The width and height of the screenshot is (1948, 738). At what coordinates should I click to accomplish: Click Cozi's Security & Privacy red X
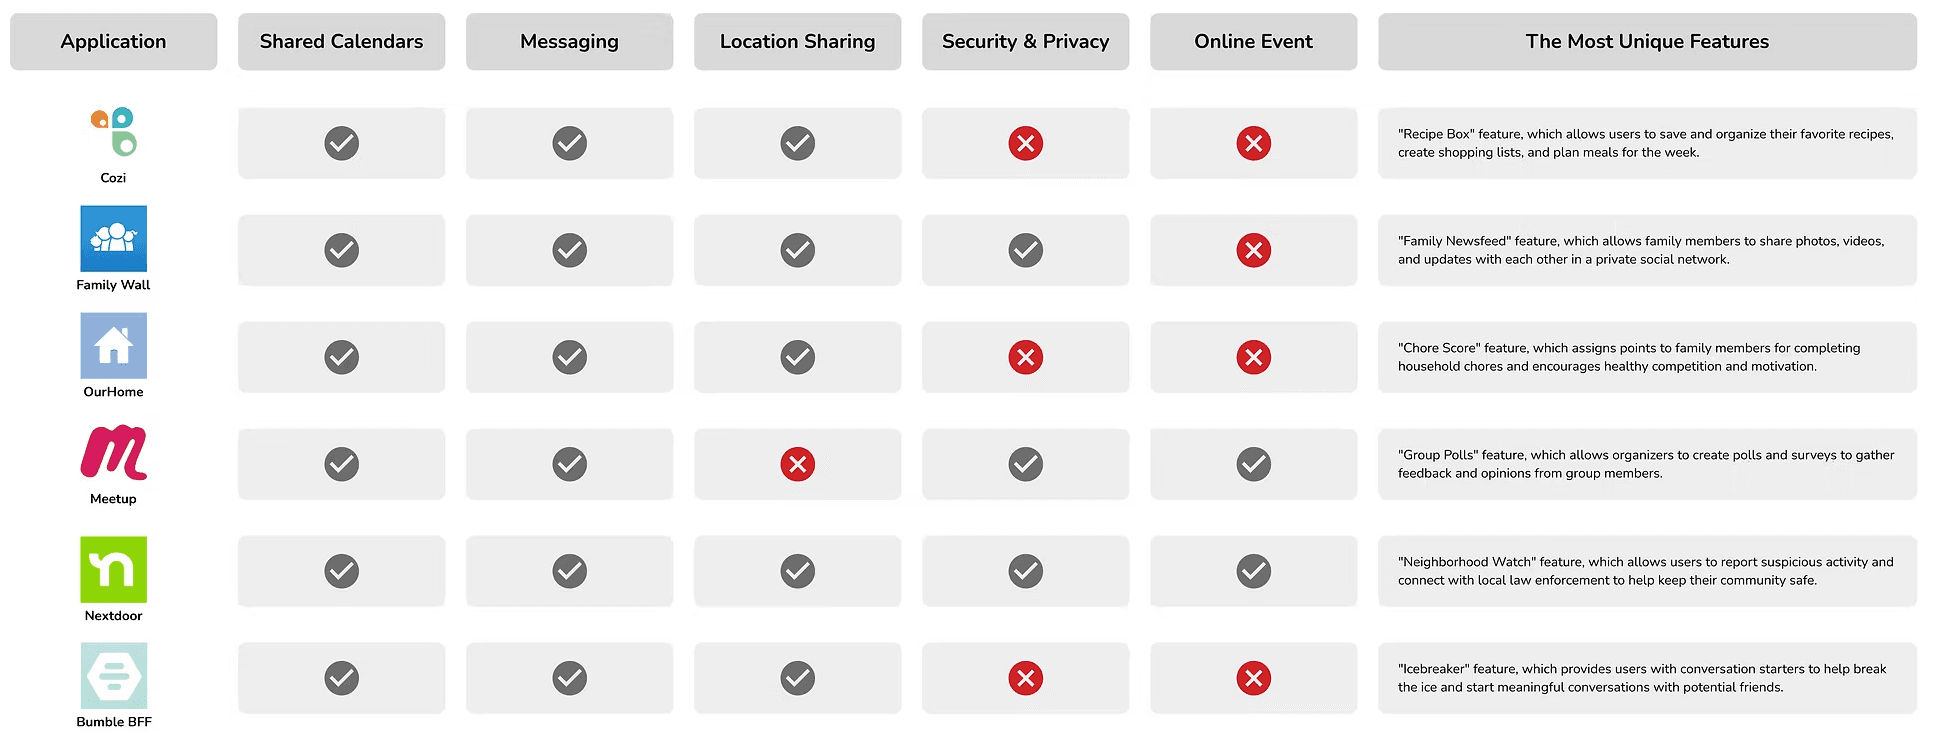pos(1025,144)
